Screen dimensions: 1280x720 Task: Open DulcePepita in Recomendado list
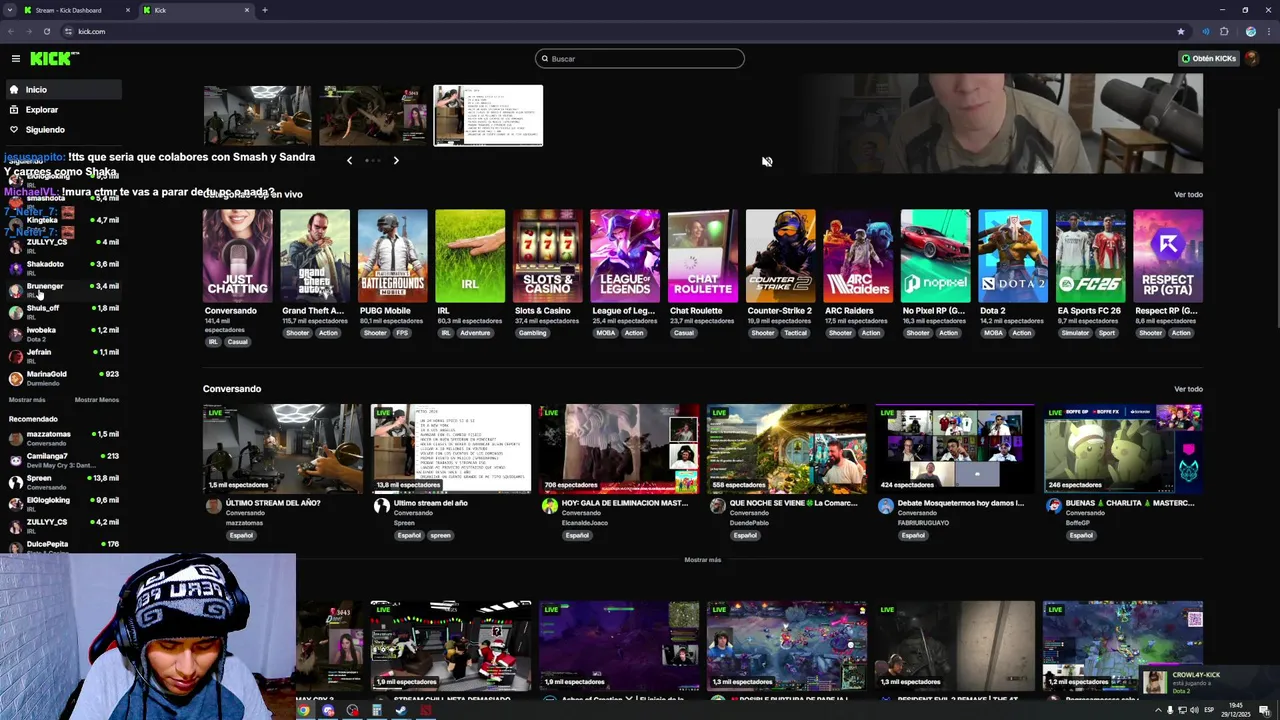click(x=63, y=547)
